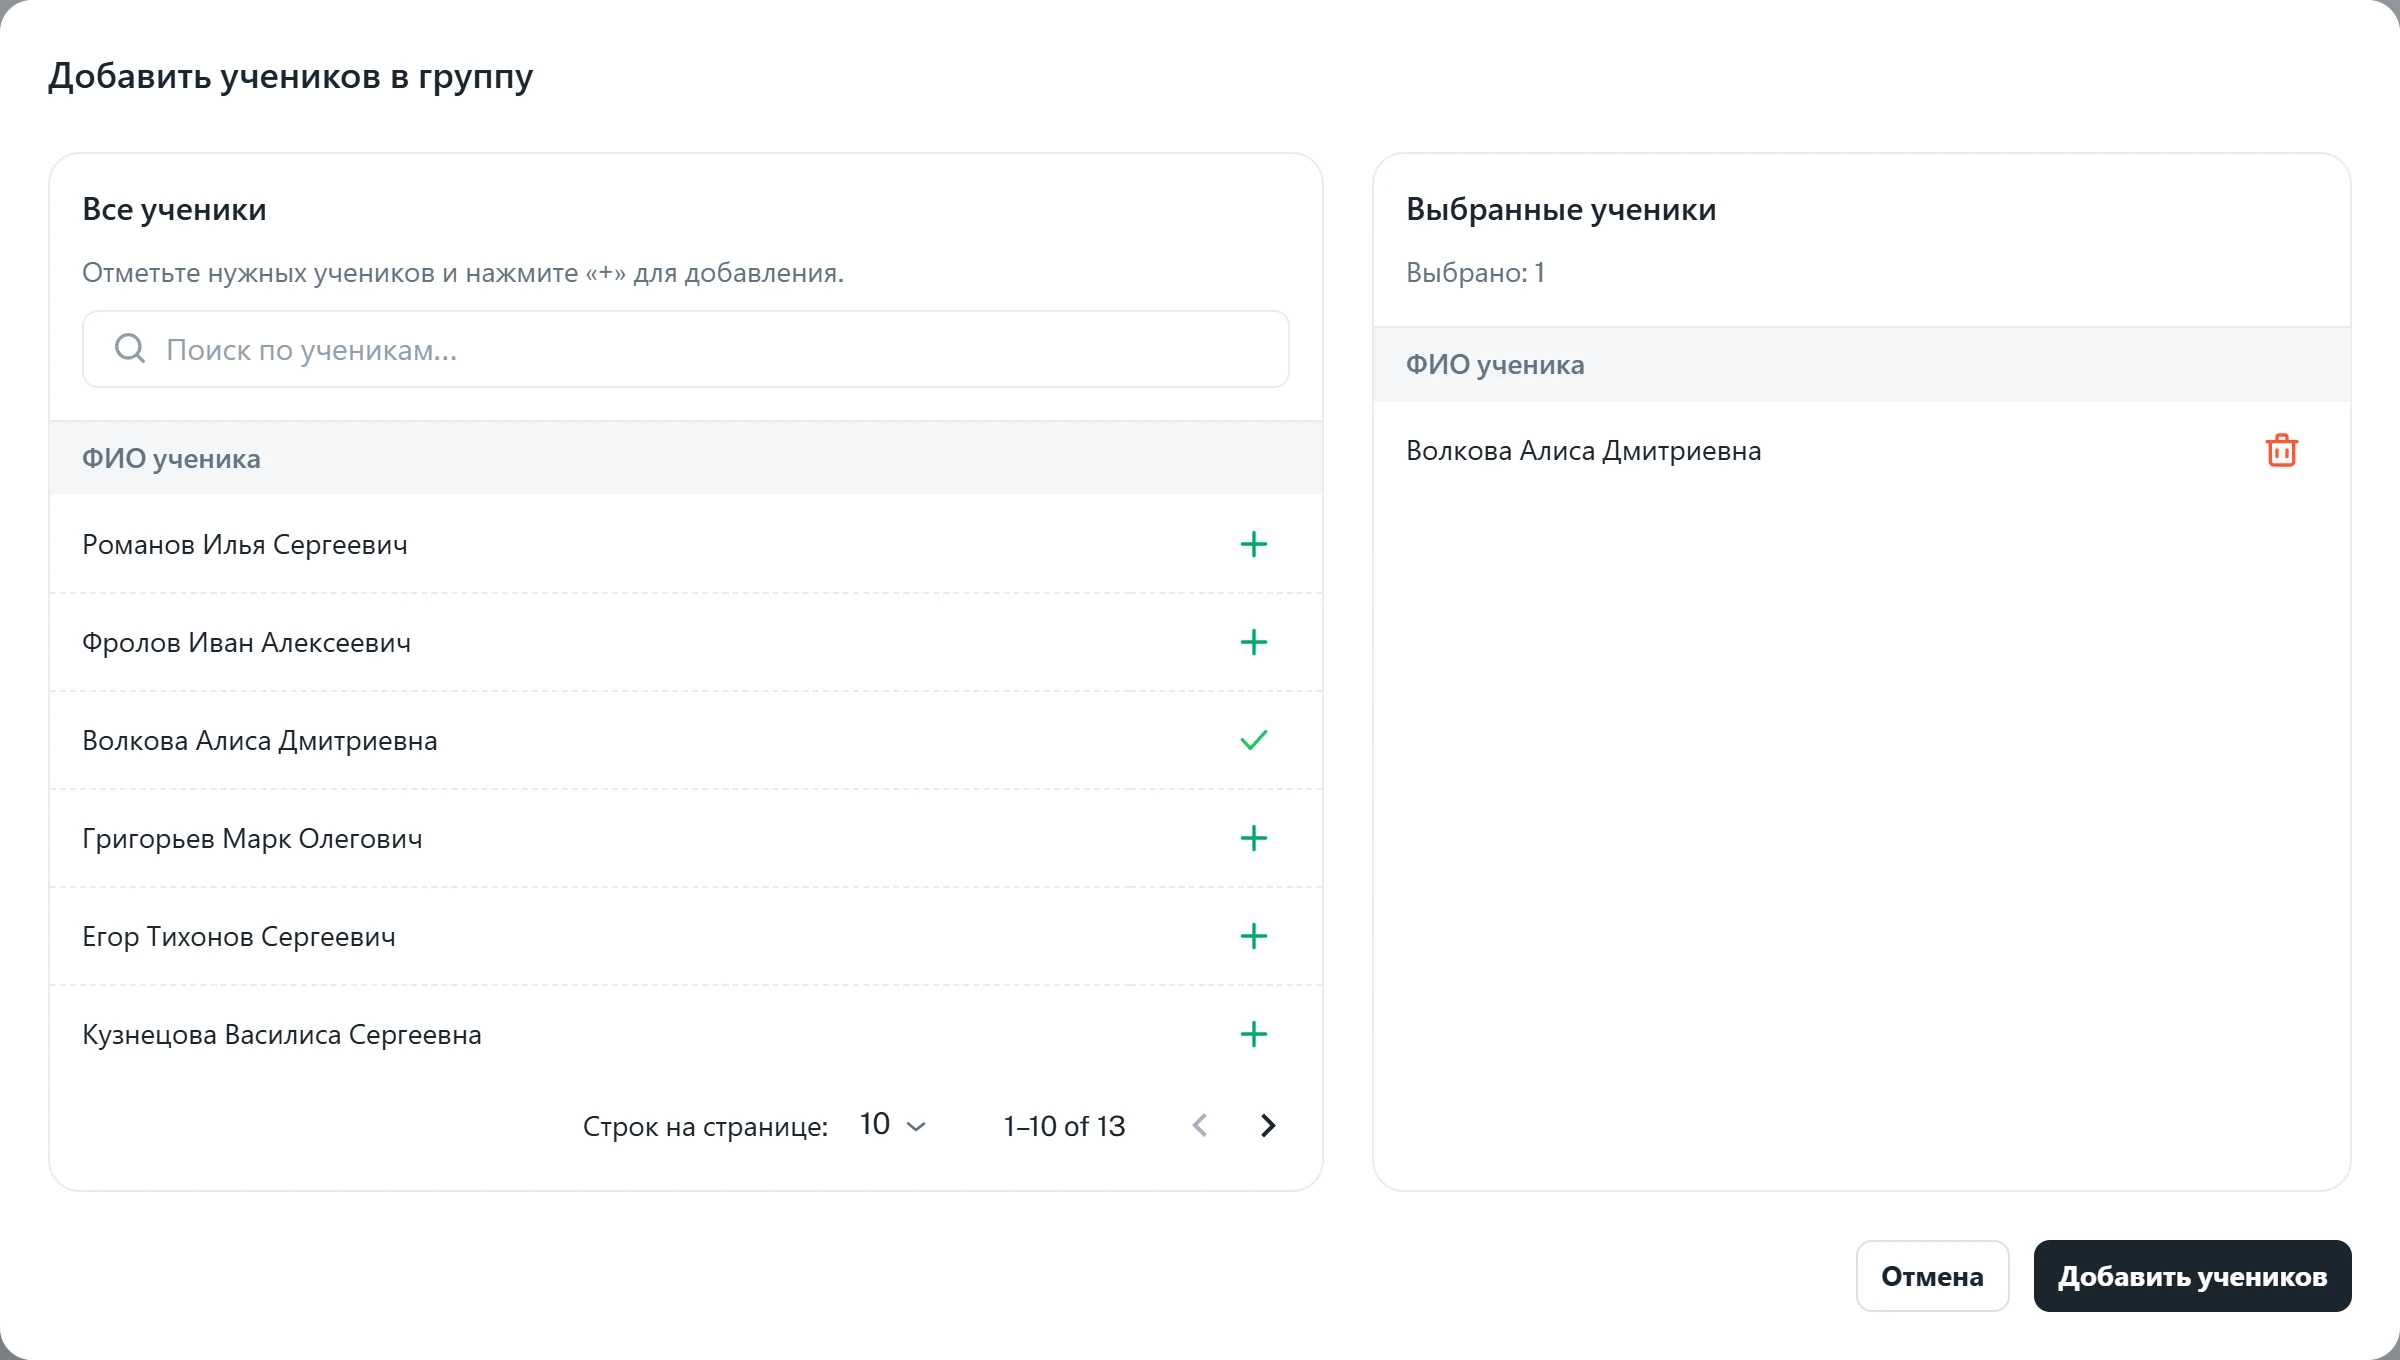Image resolution: width=2400 pixels, height=1360 pixels.
Task: Add Романов Илья Сергеевич with plus icon
Action: coord(1253,544)
